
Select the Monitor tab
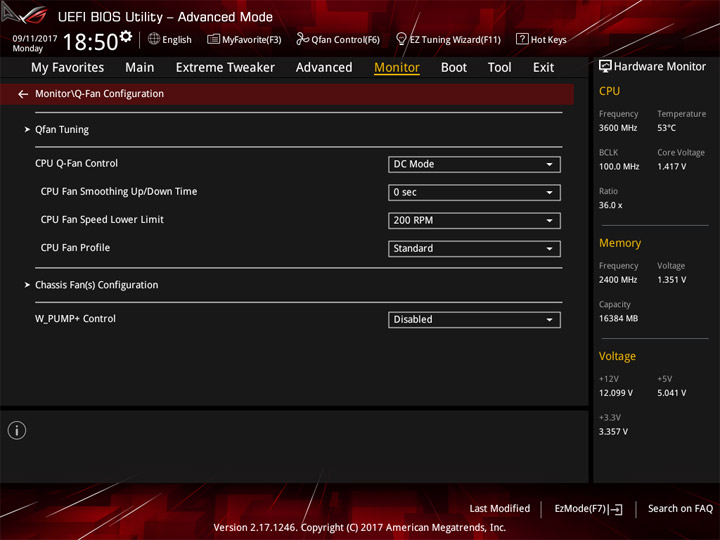pyautogui.click(x=397, y=68)
